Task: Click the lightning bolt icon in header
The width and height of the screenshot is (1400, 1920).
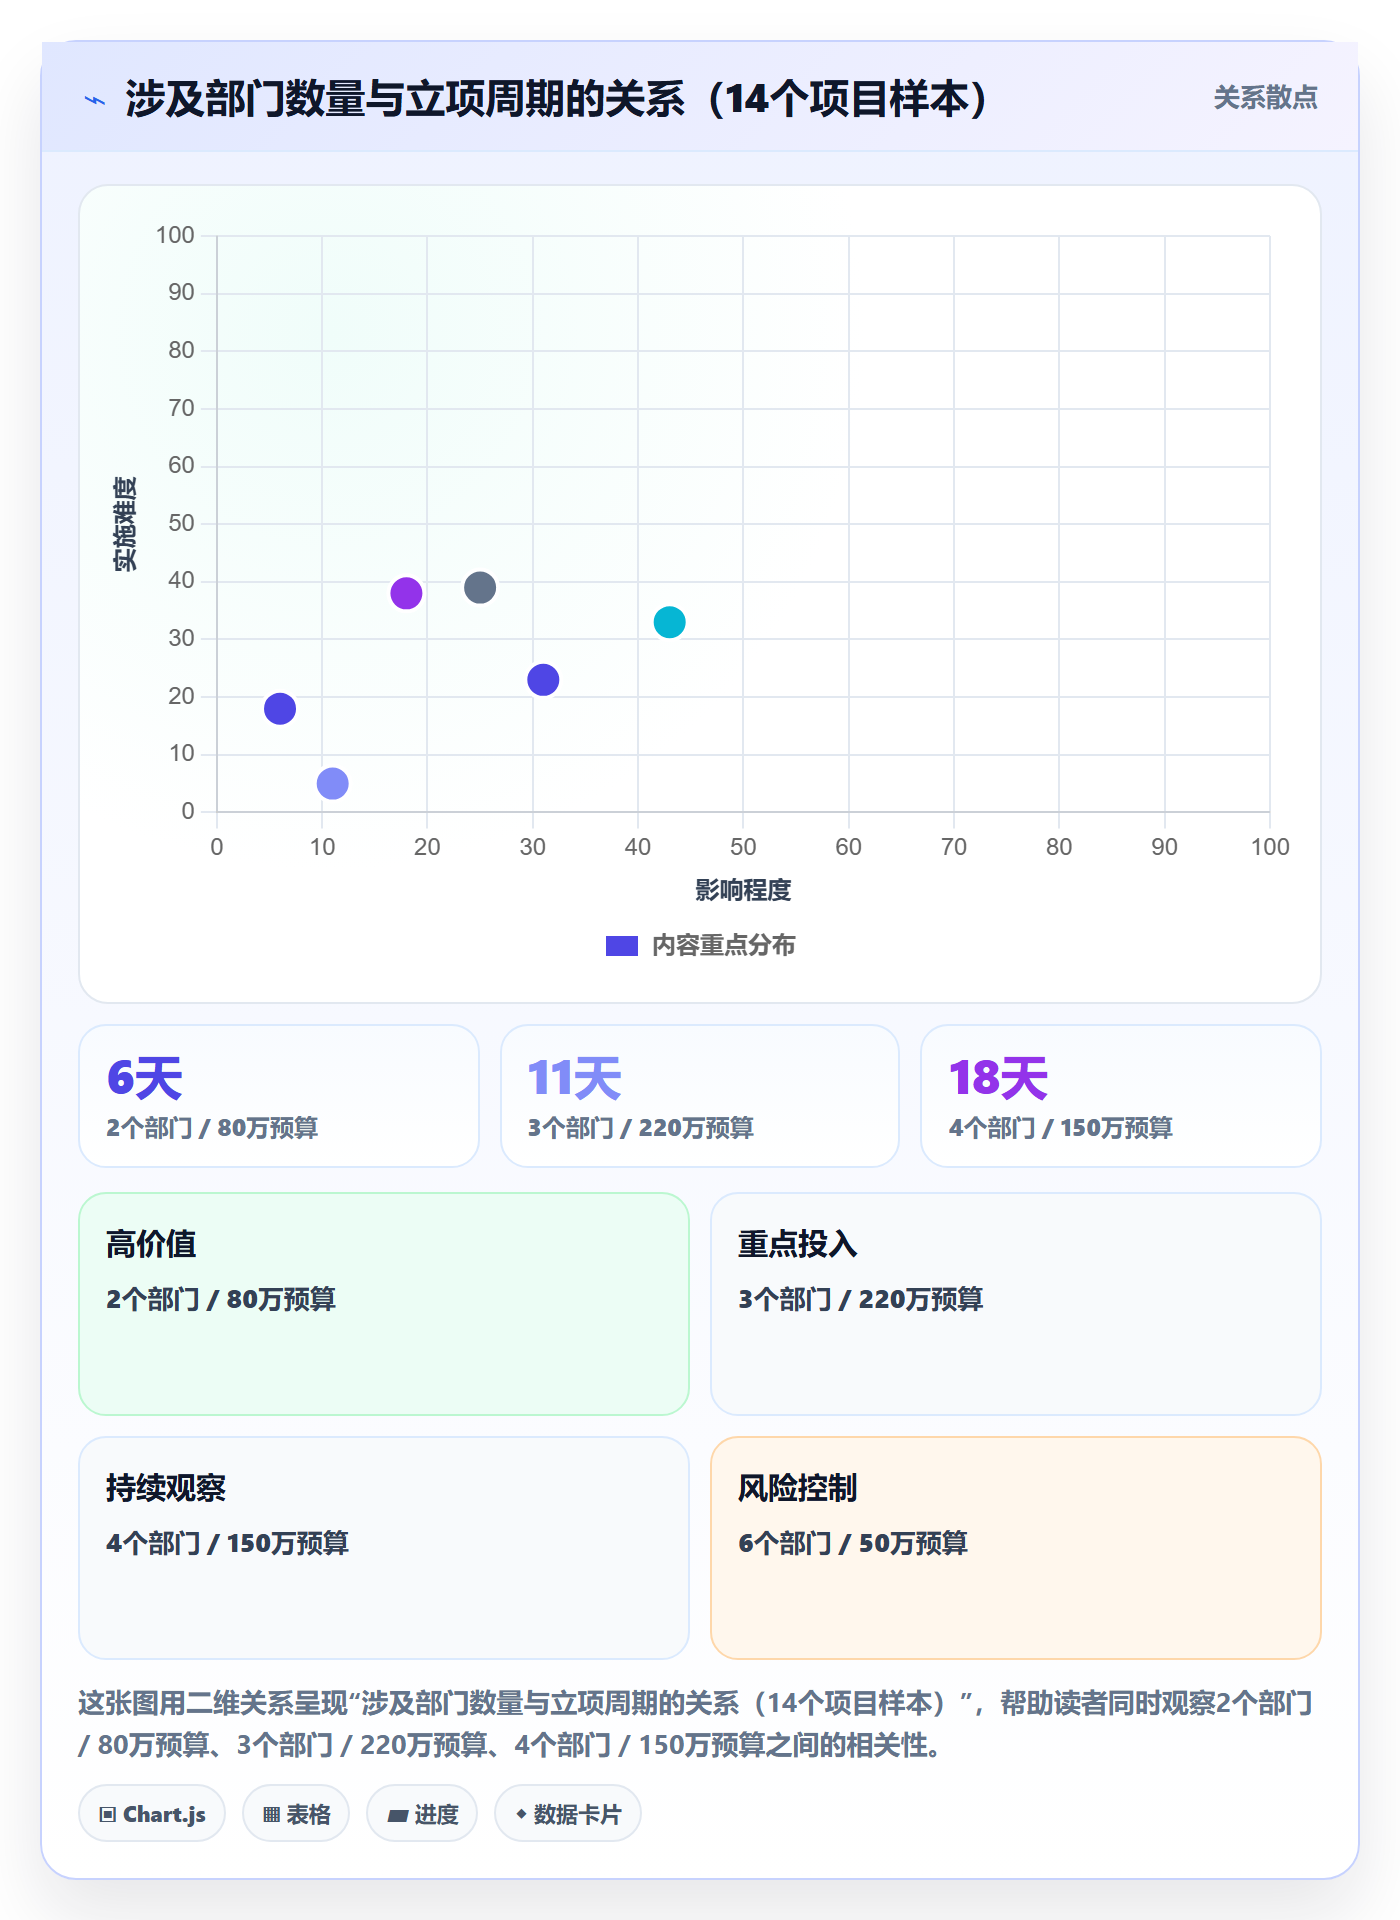Action: click(x=95, y=100)
